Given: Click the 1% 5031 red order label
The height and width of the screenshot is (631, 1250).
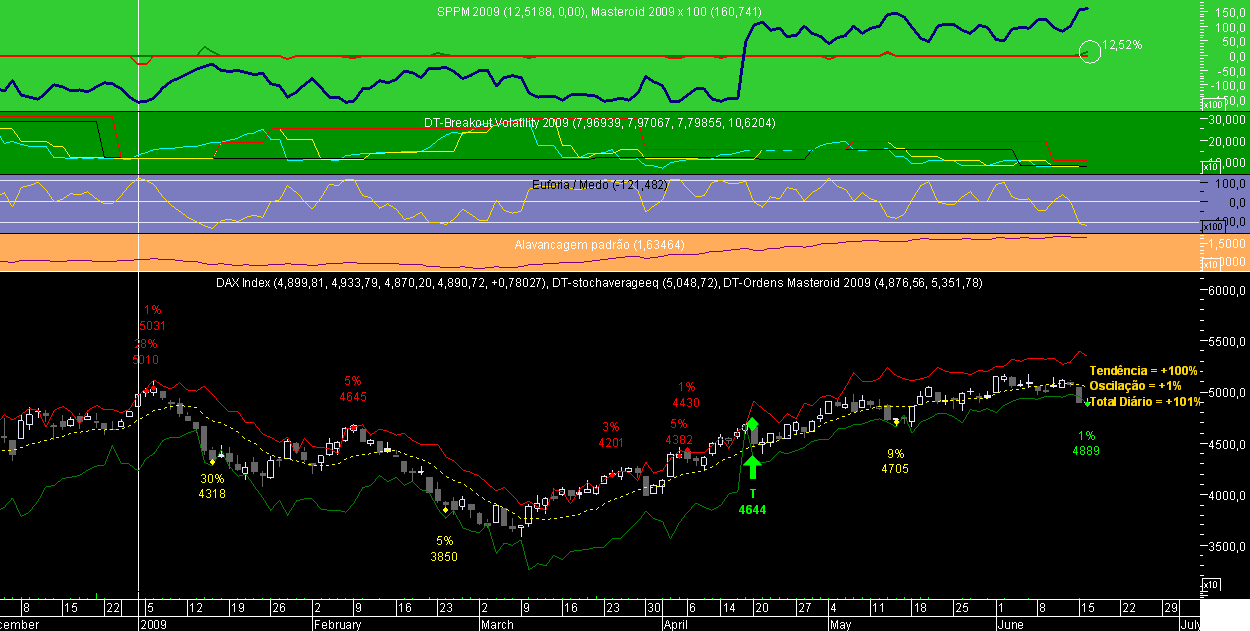Looking at the screenshot, I should click(152, 318).
